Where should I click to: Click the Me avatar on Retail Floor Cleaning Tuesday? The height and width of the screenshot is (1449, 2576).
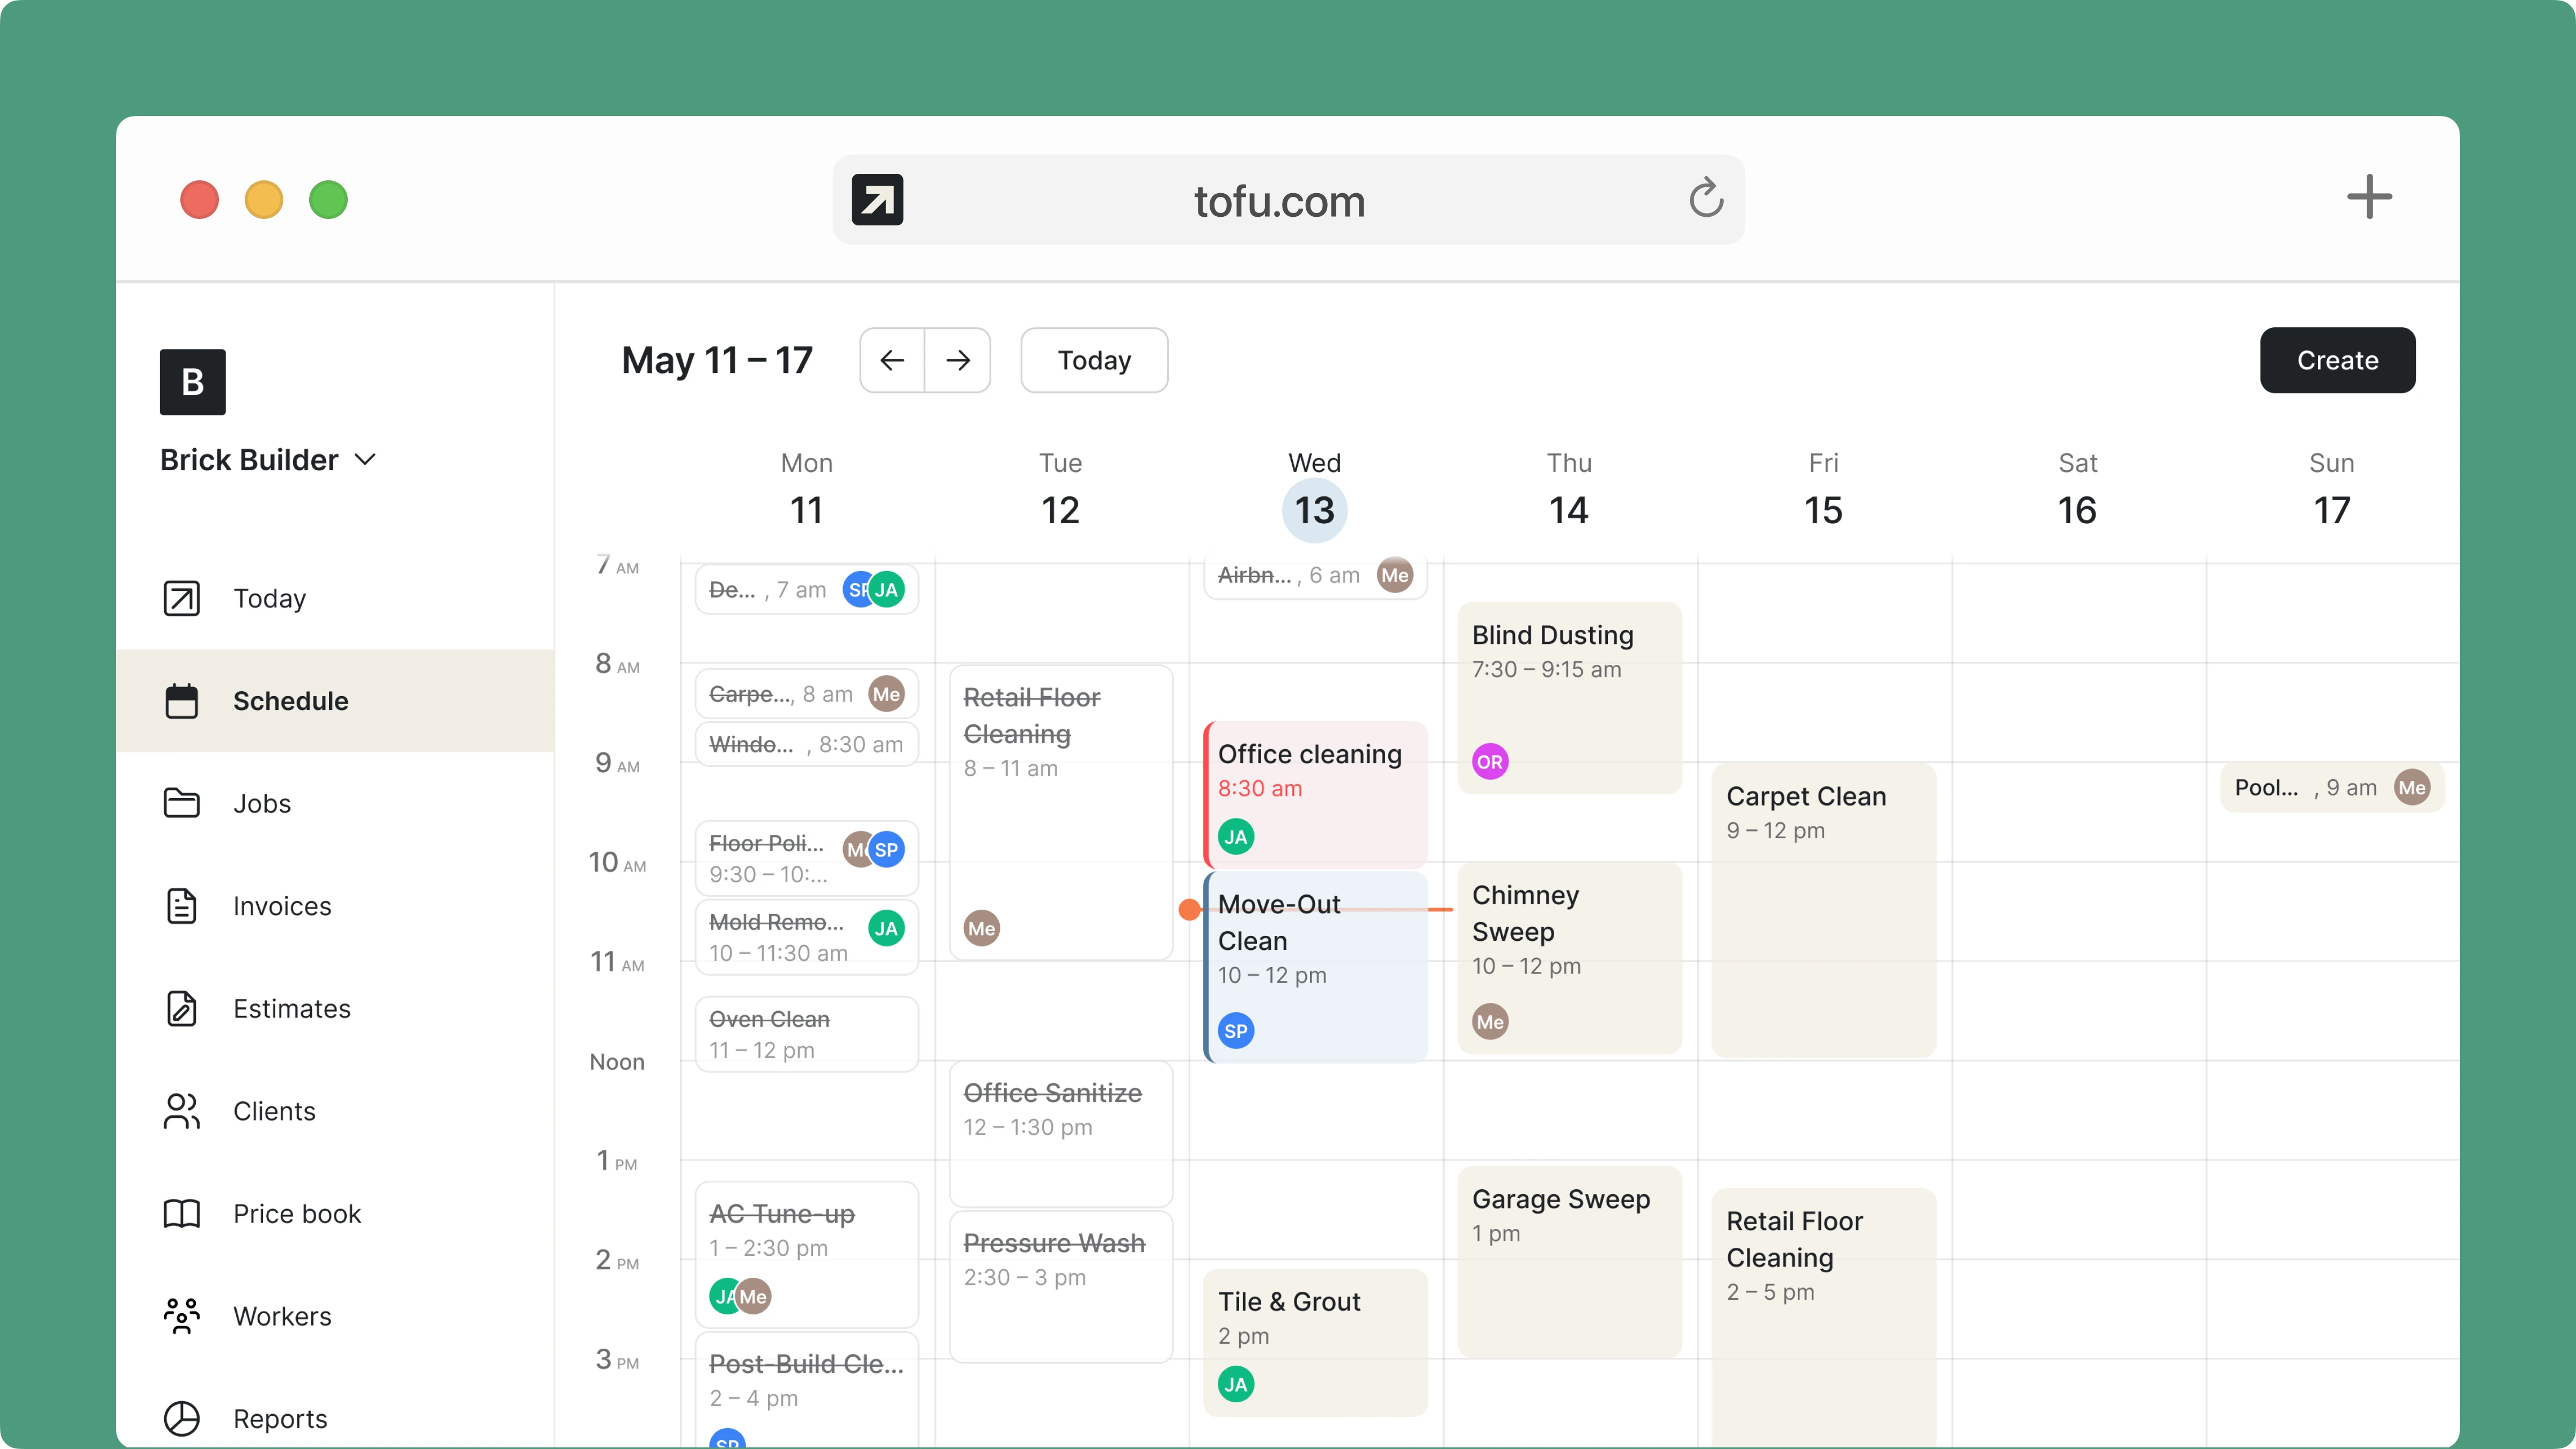point(982,929)
